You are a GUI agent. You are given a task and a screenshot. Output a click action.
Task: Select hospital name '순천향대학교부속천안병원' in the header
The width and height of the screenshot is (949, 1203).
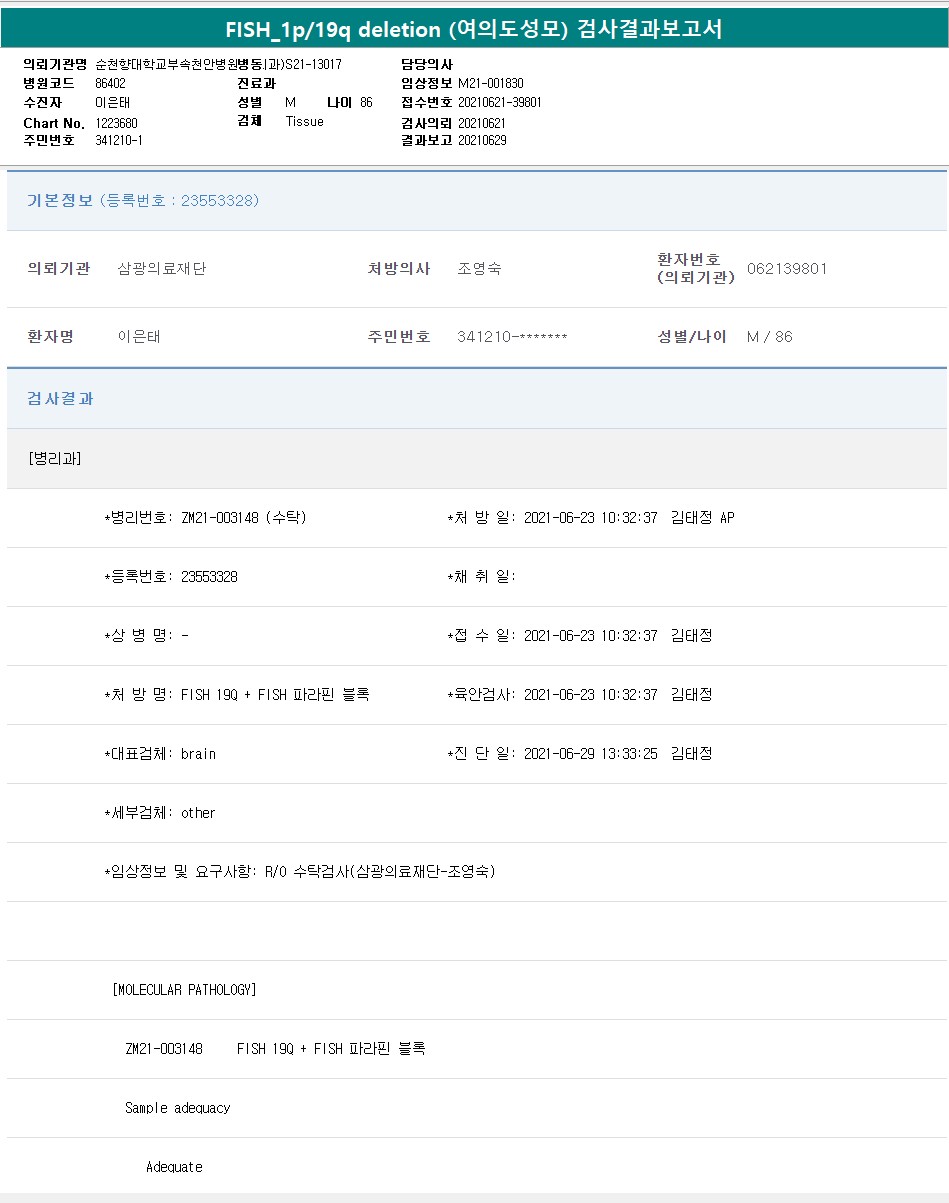pyautogui.click(x=165, y=64)
